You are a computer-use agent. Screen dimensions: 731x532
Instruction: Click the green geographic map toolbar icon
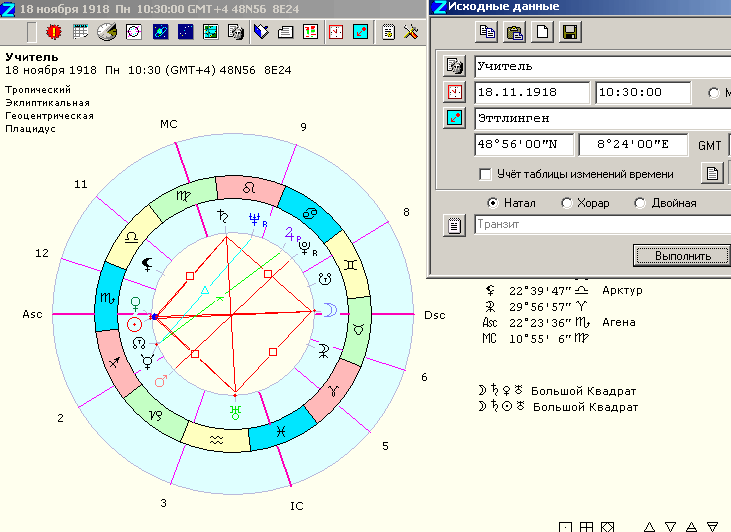click(x=211, y=32)
